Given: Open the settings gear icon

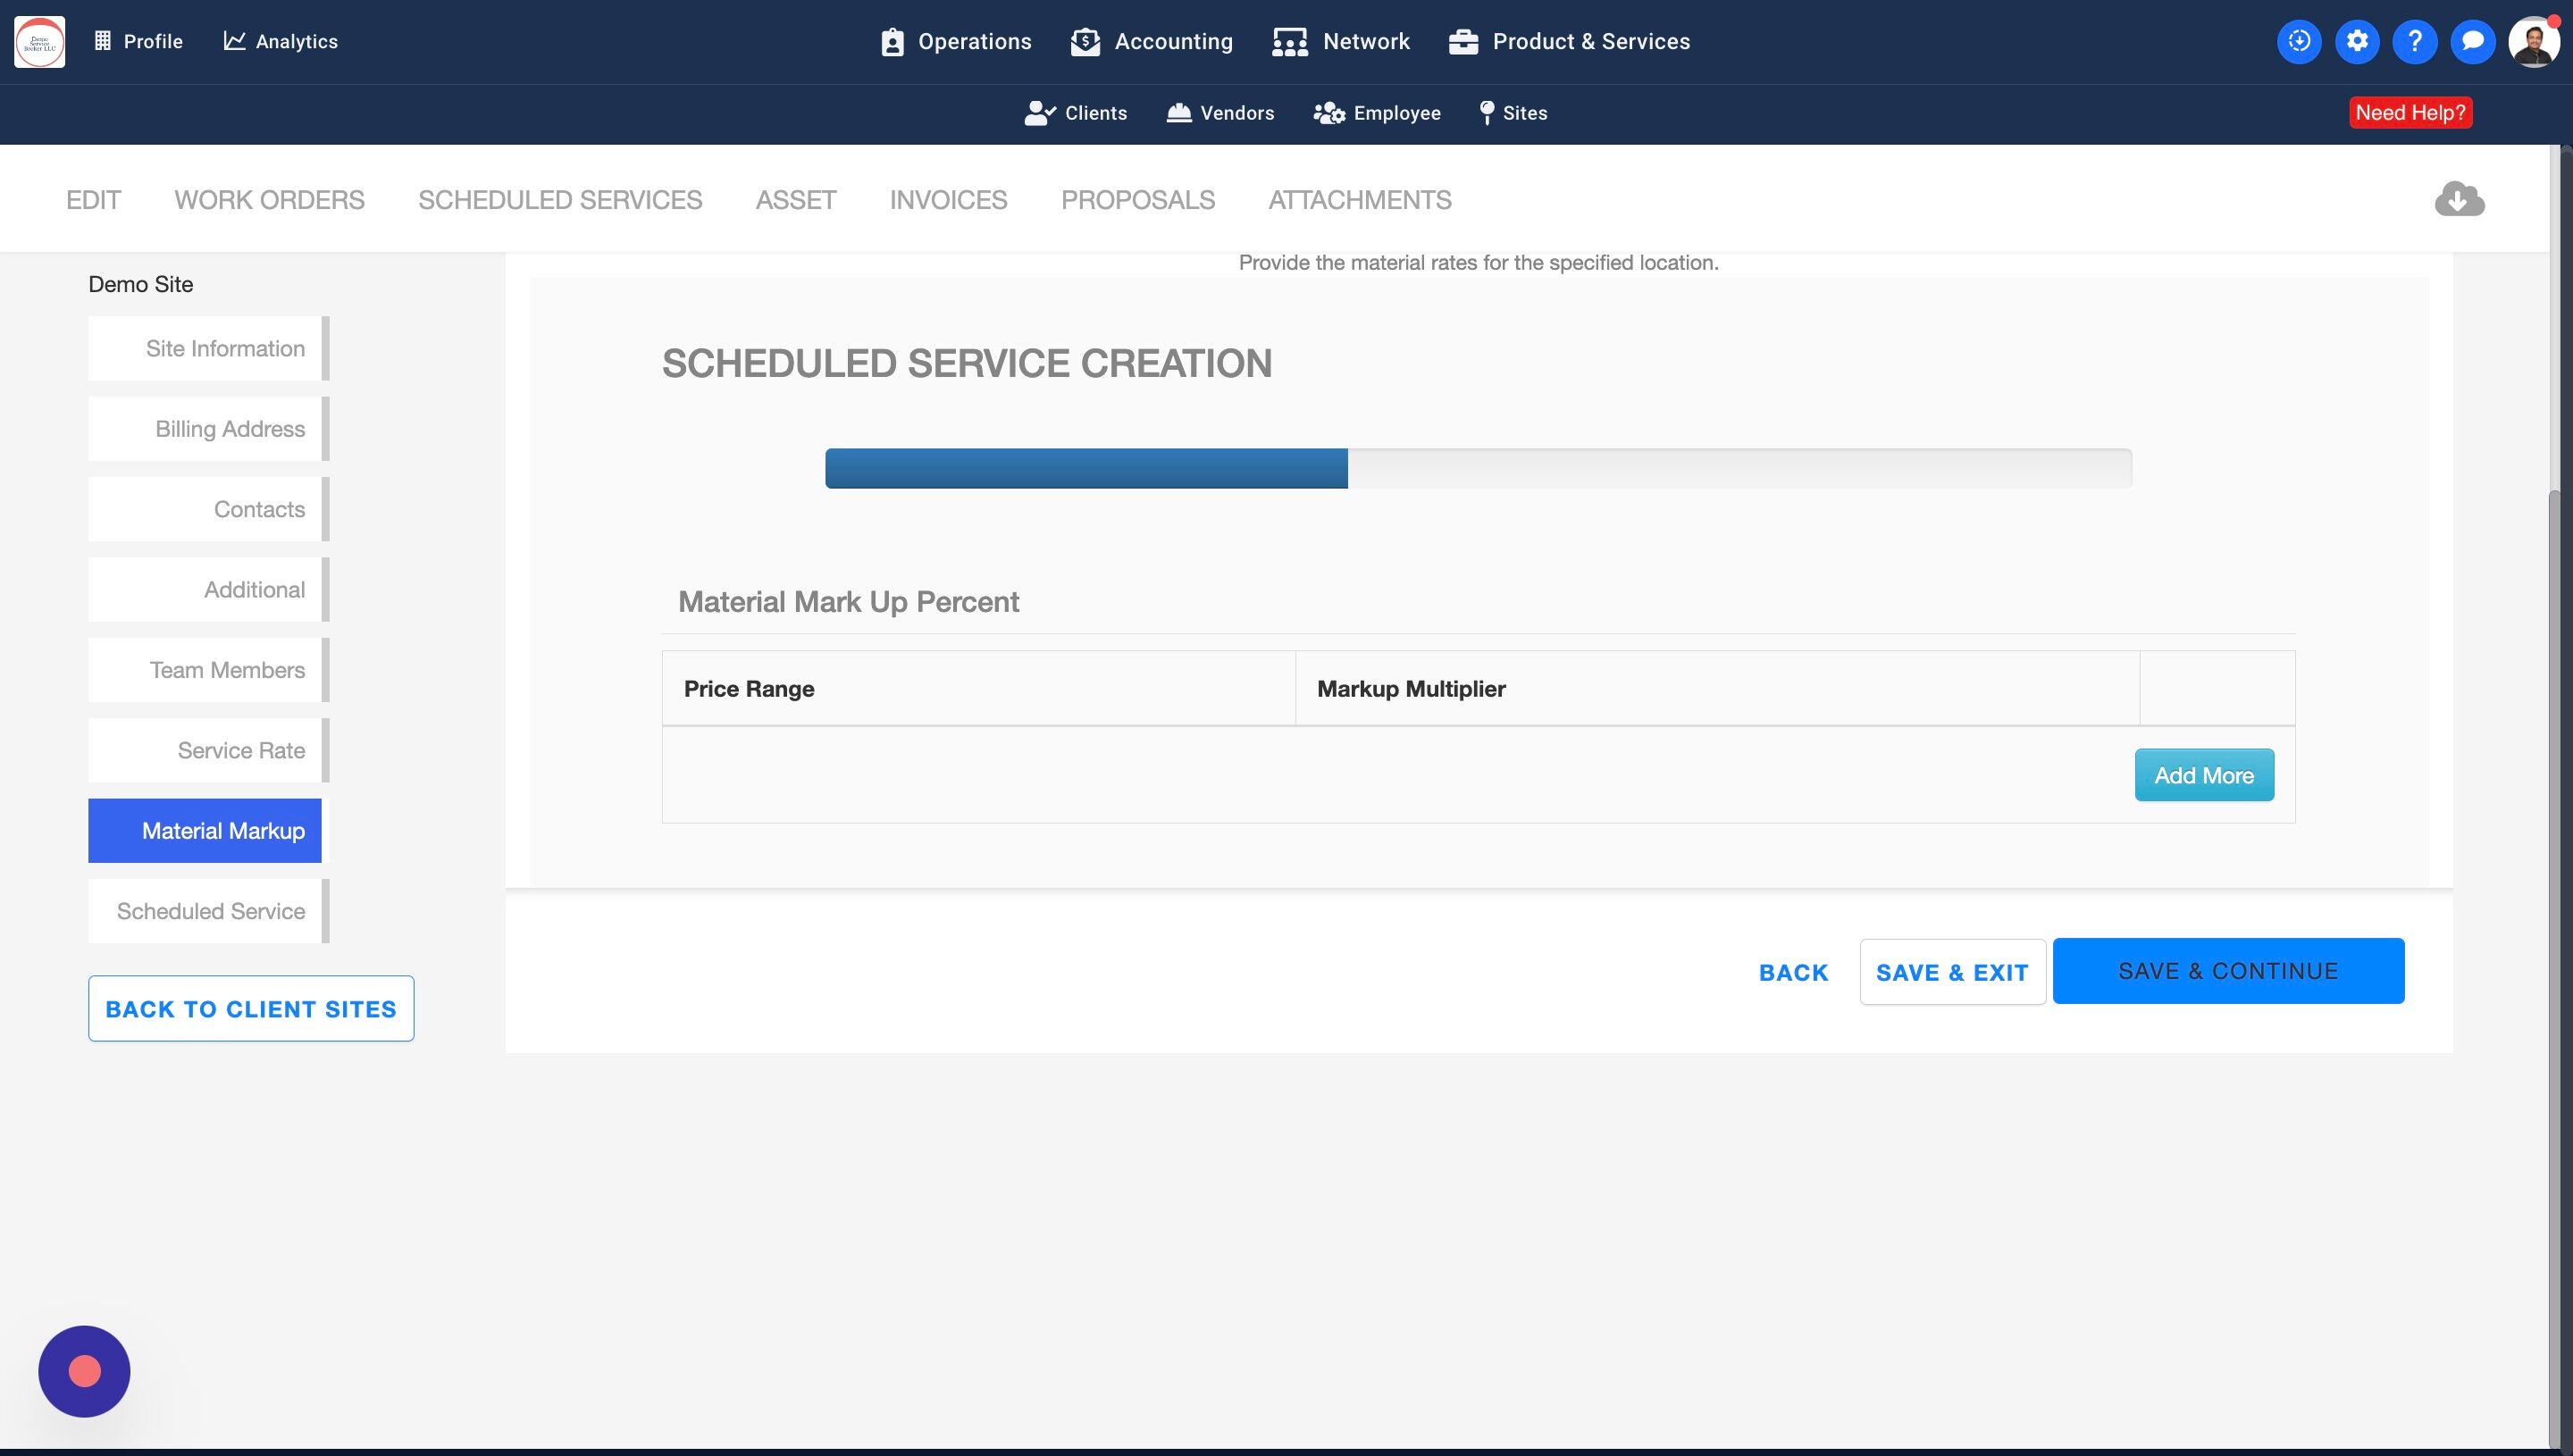Looking at the screenshot, I should click(2357, 41).
